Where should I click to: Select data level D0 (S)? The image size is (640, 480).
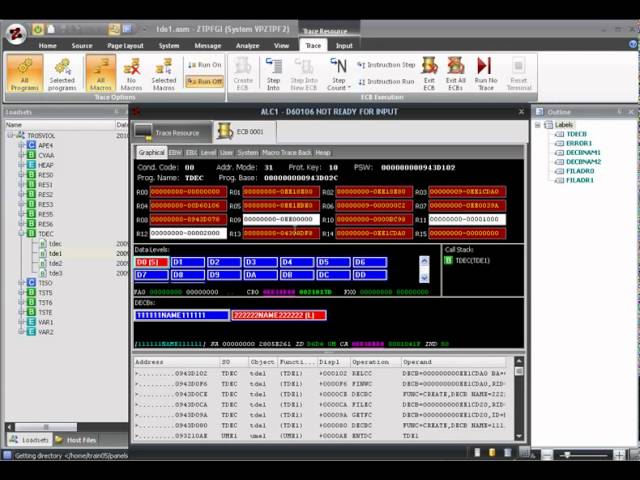152,262
